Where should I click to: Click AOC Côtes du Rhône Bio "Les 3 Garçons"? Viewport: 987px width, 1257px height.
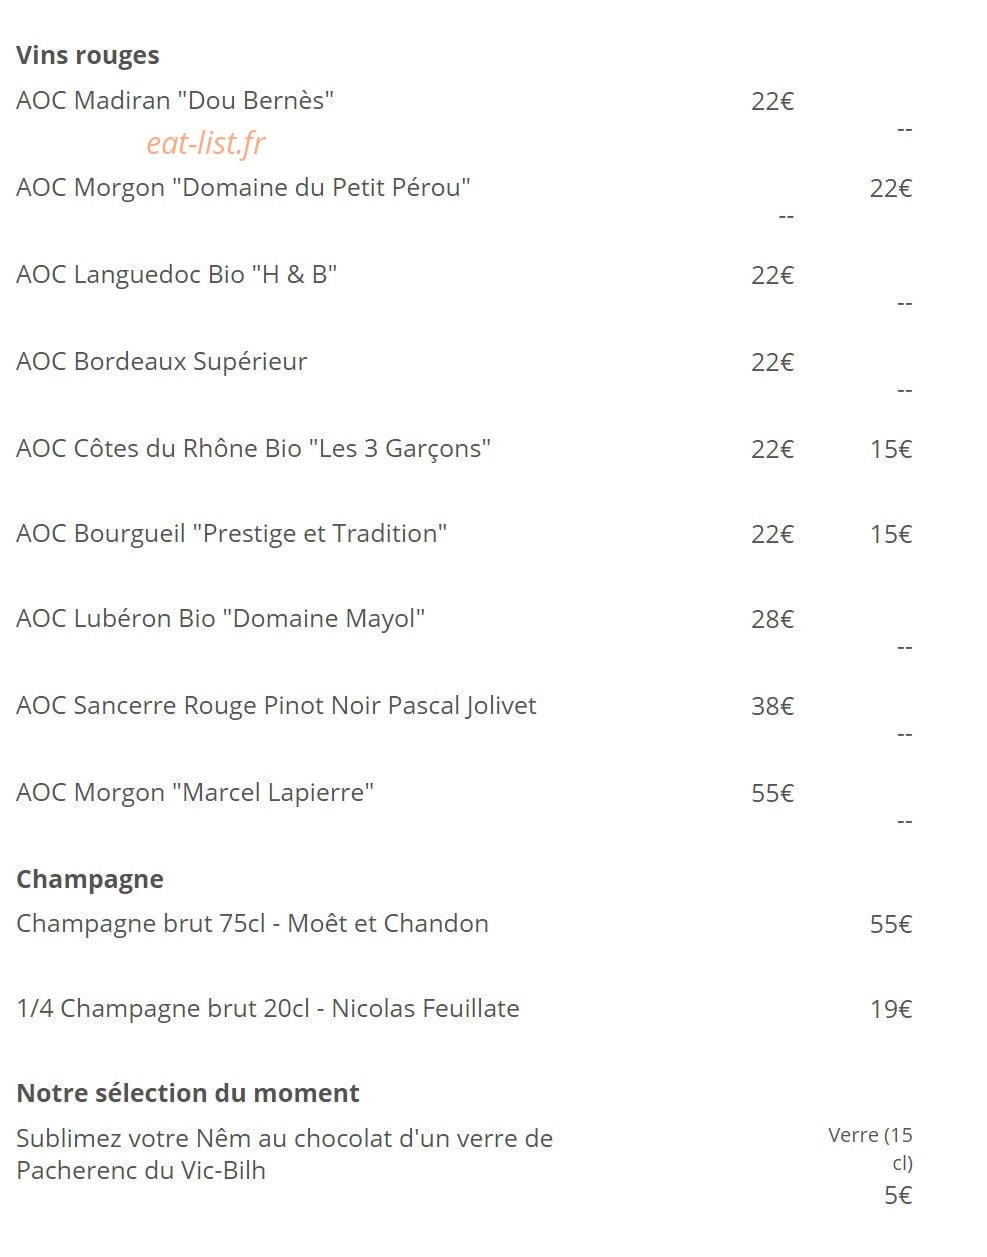tap(254, 449)
